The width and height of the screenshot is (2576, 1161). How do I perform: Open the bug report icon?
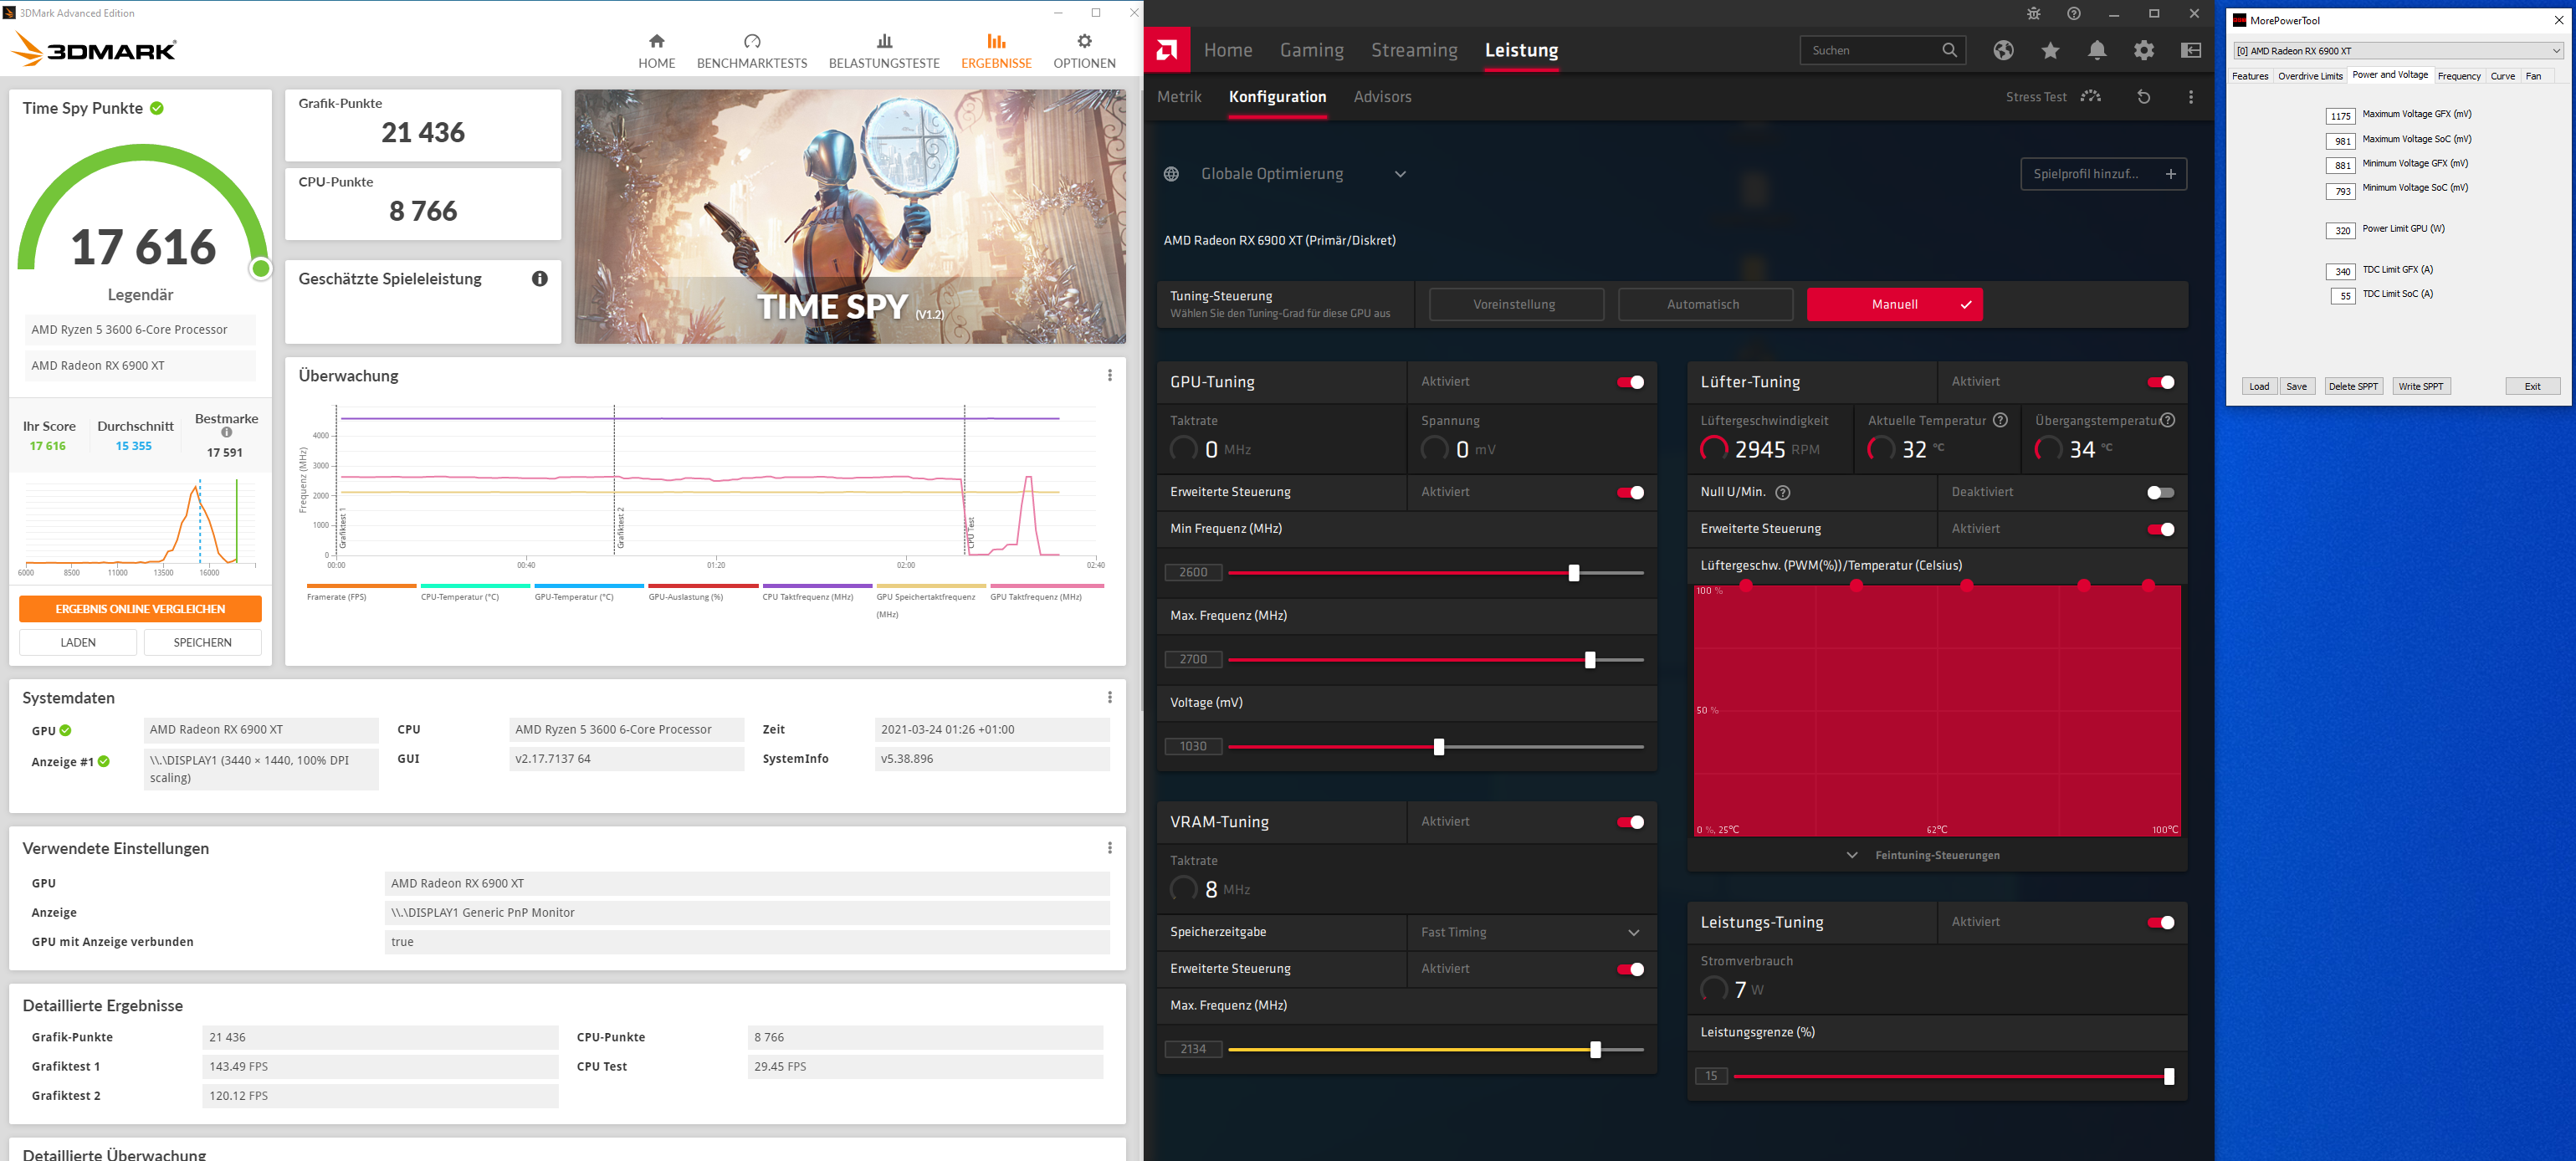pyautogui.click(x=2033, y=14)
